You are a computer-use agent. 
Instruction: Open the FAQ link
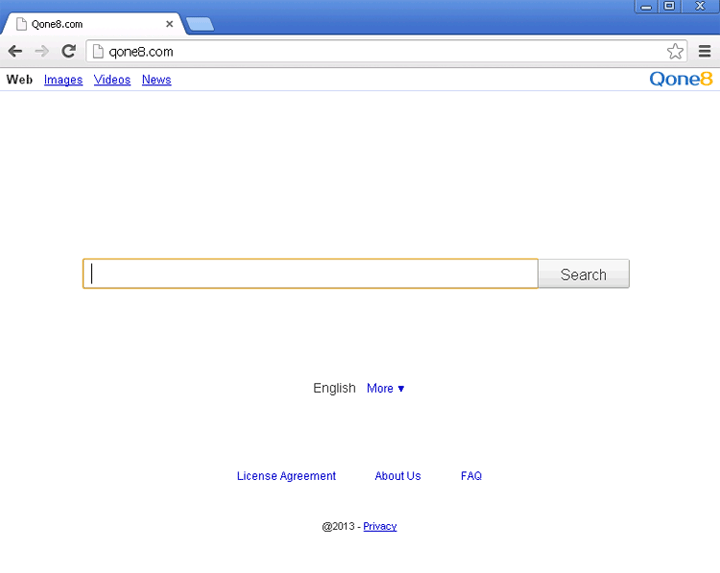471,476
